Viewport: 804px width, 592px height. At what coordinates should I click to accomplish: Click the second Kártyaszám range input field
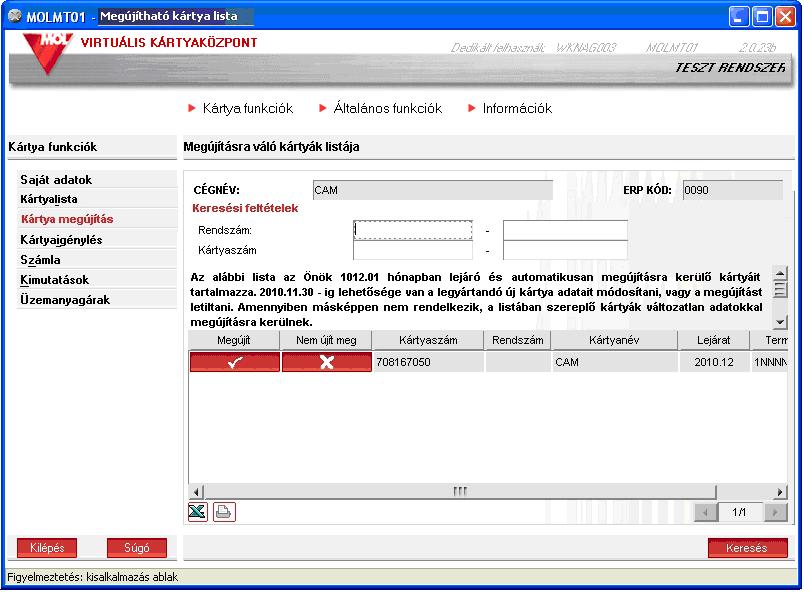pyautogui.click(x=565, y=250)
